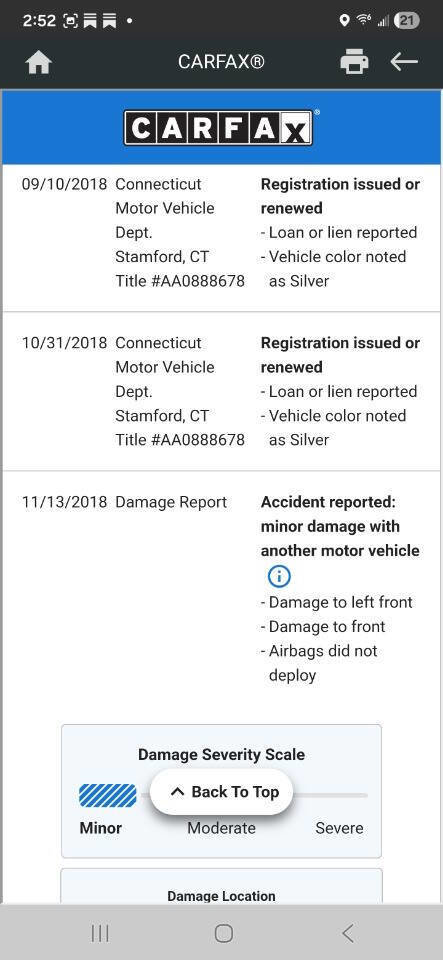The width and height of the screenshot is (443, 960).
Task: Tap the Severe severity label
Action: (x=339, y=828)
